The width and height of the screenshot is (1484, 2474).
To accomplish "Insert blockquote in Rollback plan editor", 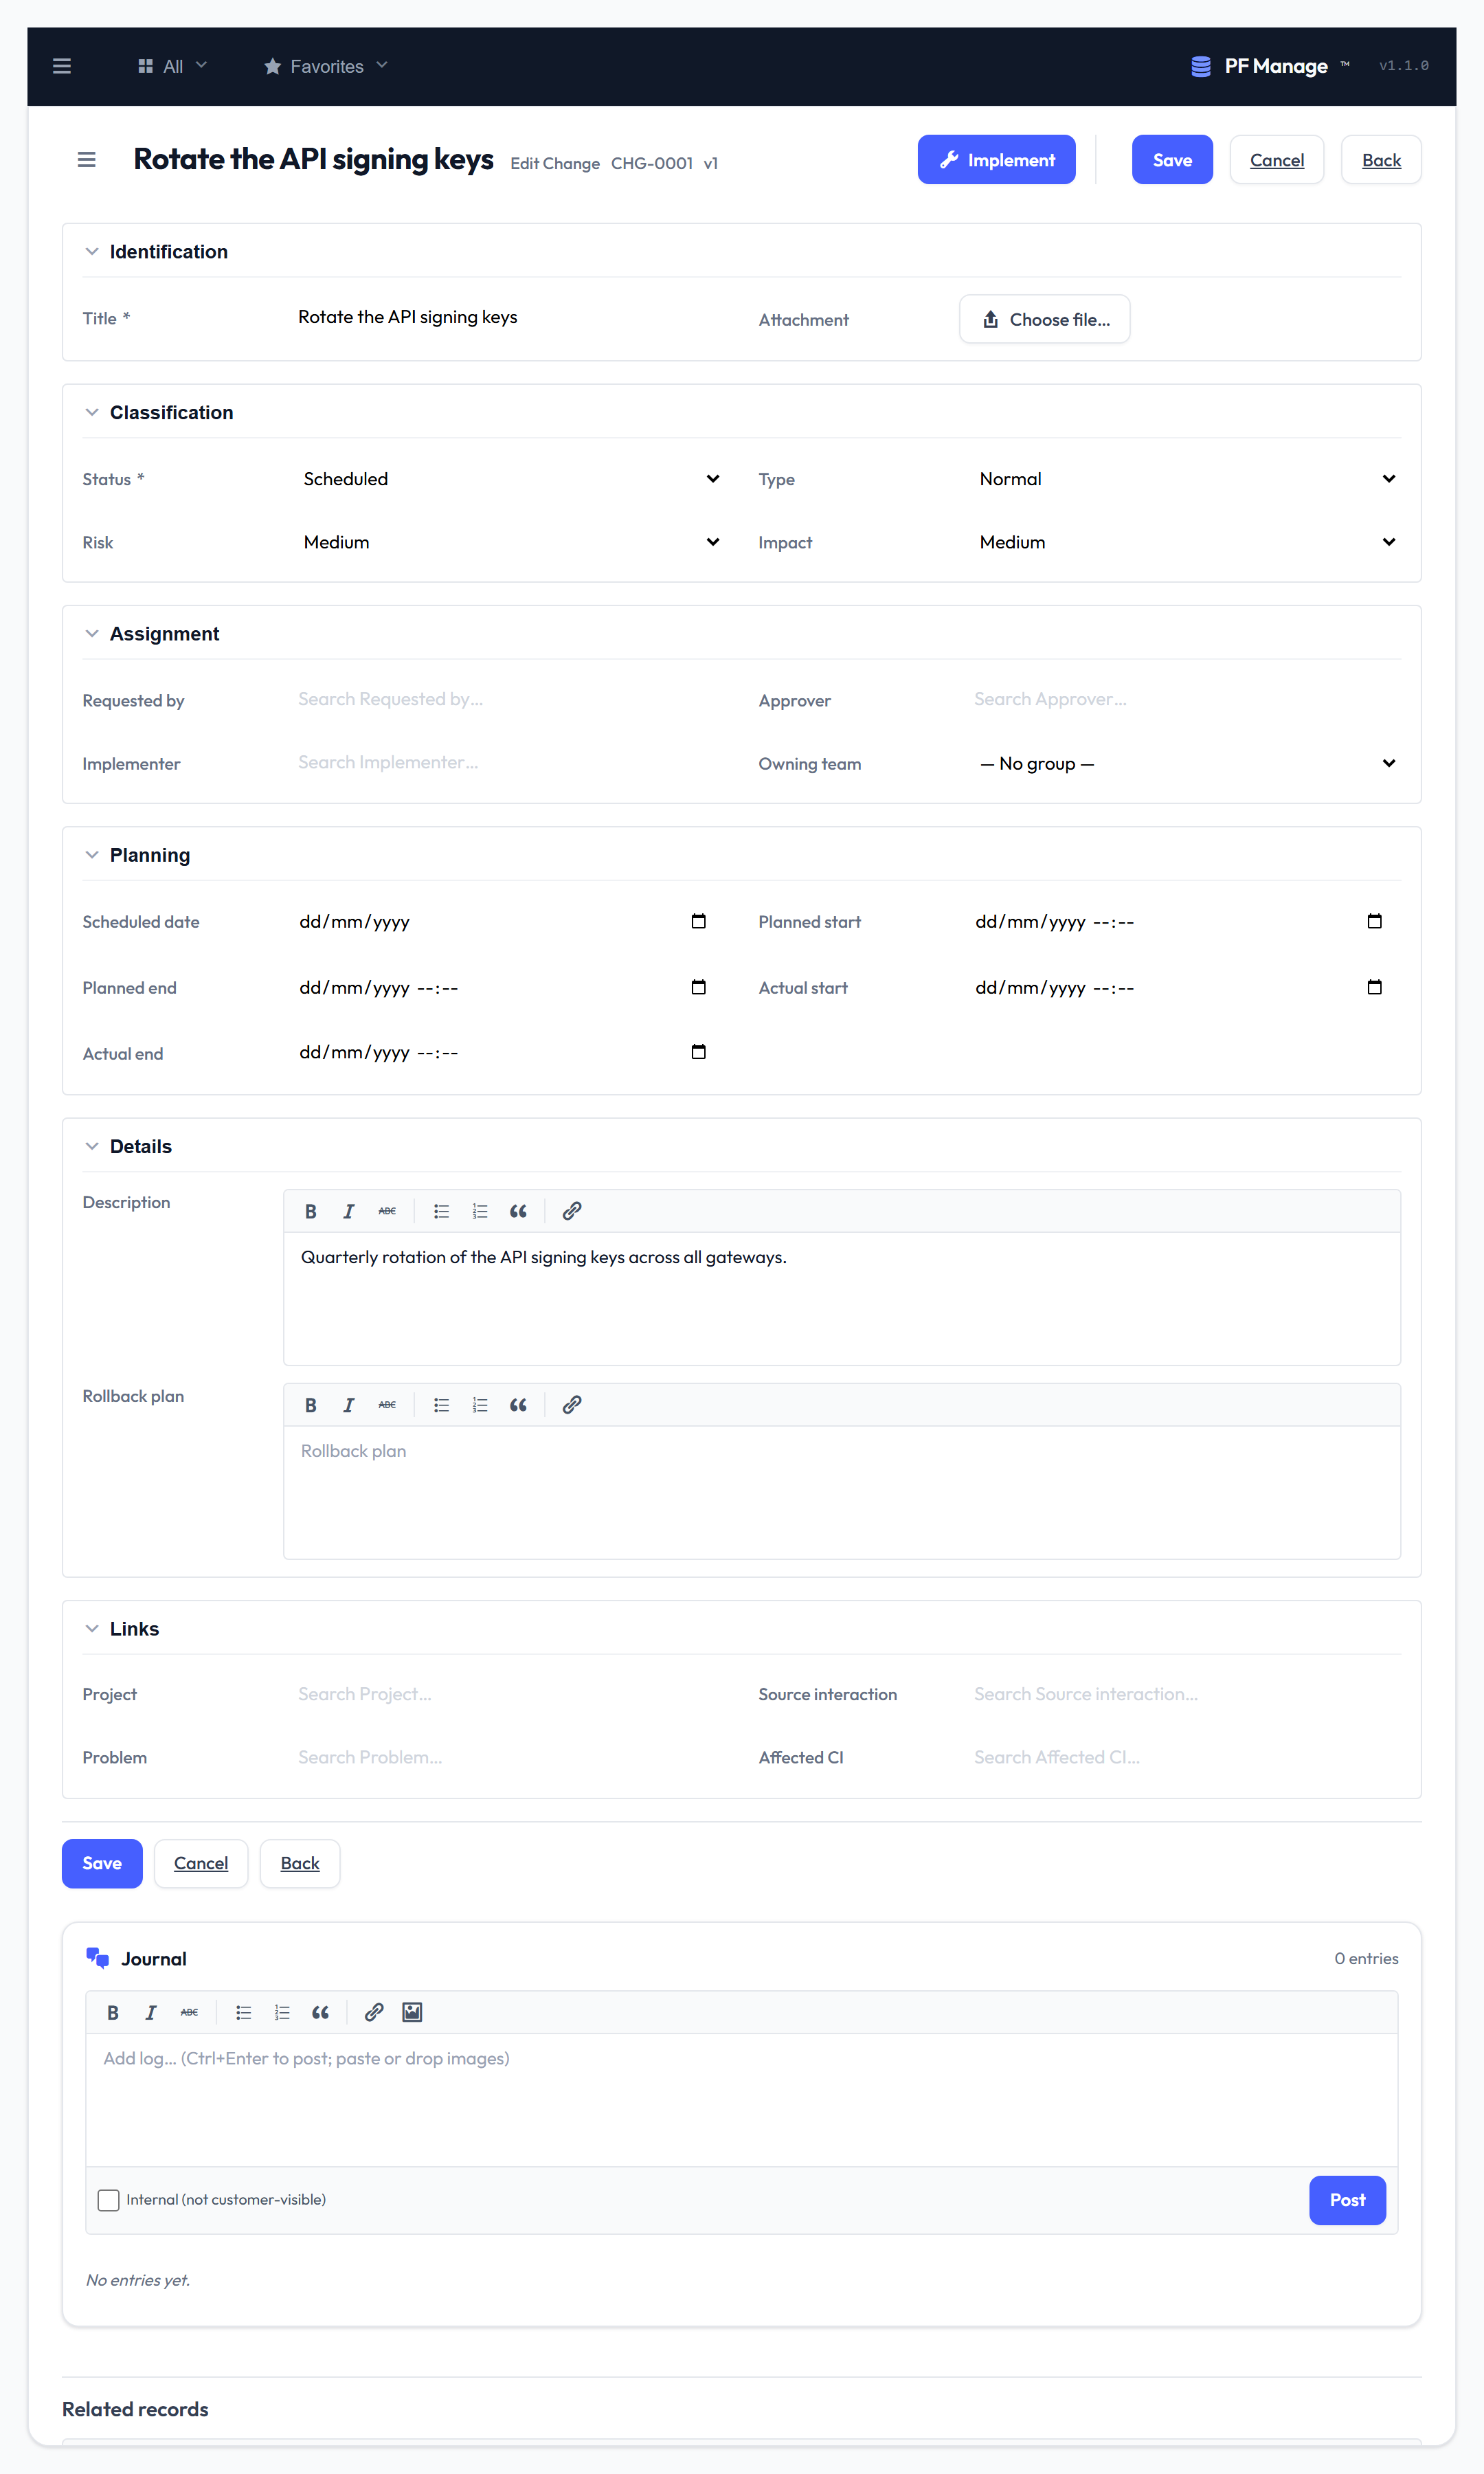I will click(518, 1405).
